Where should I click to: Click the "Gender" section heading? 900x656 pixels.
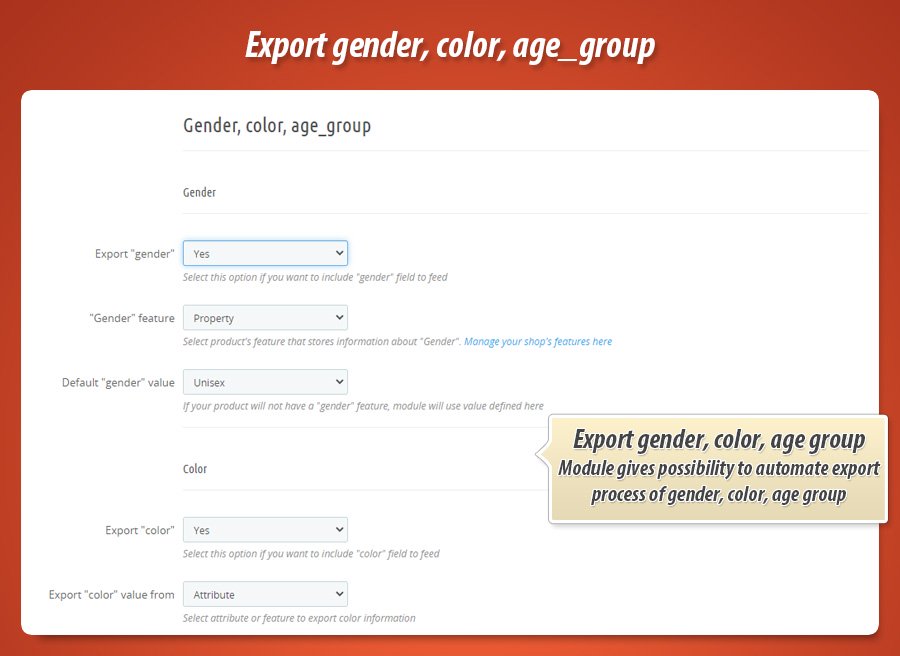[196, 192]
